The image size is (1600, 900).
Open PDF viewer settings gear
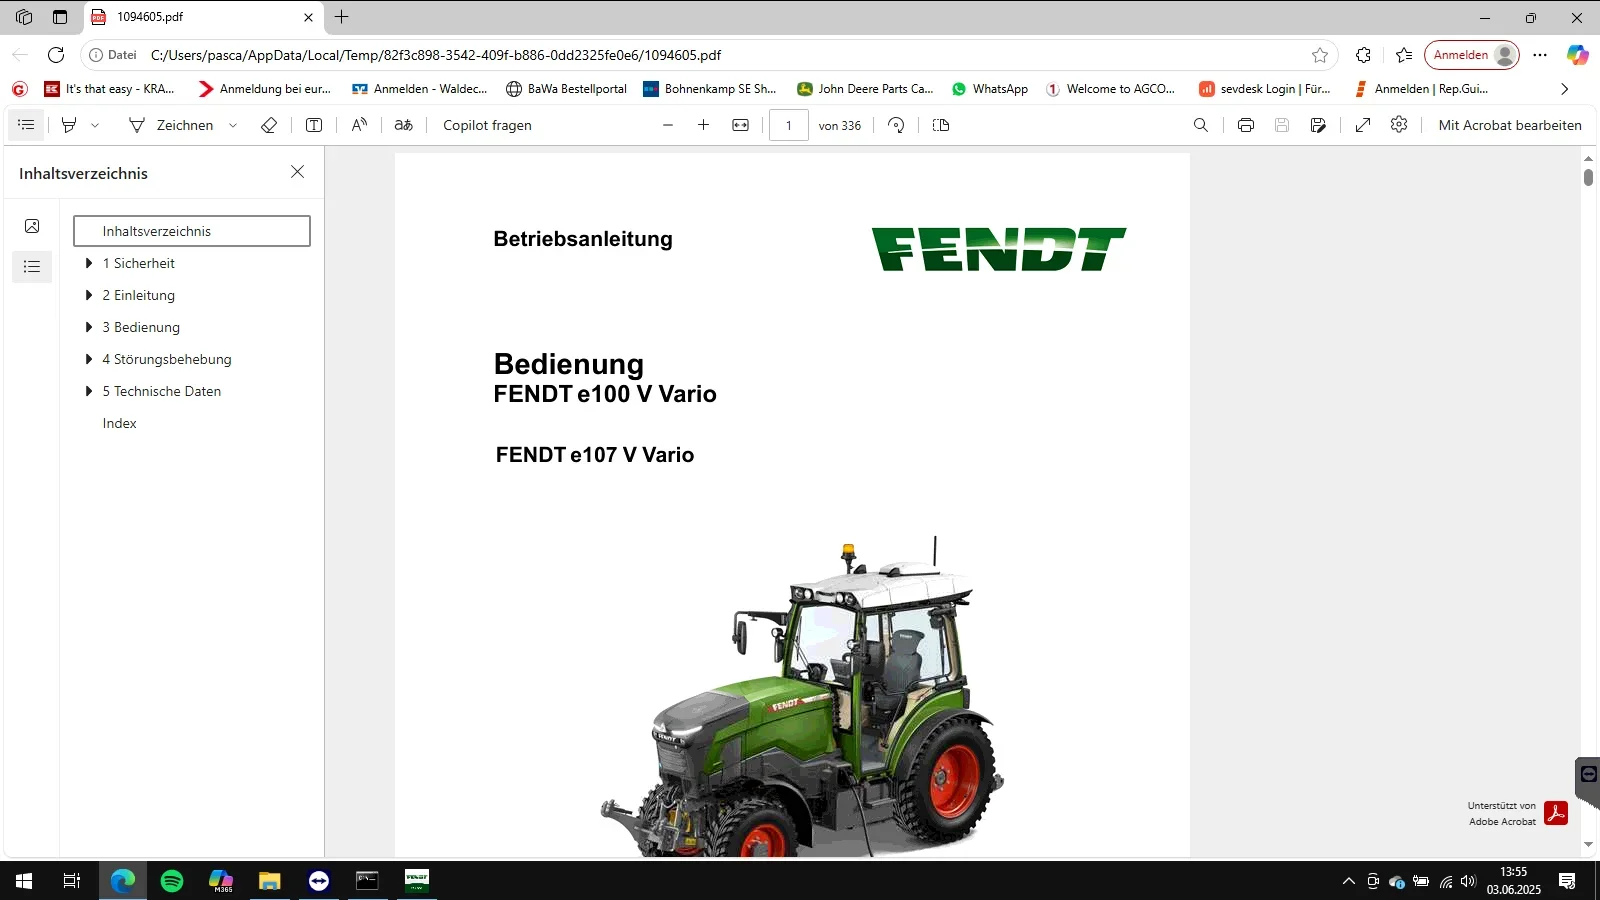[1399, 125]
